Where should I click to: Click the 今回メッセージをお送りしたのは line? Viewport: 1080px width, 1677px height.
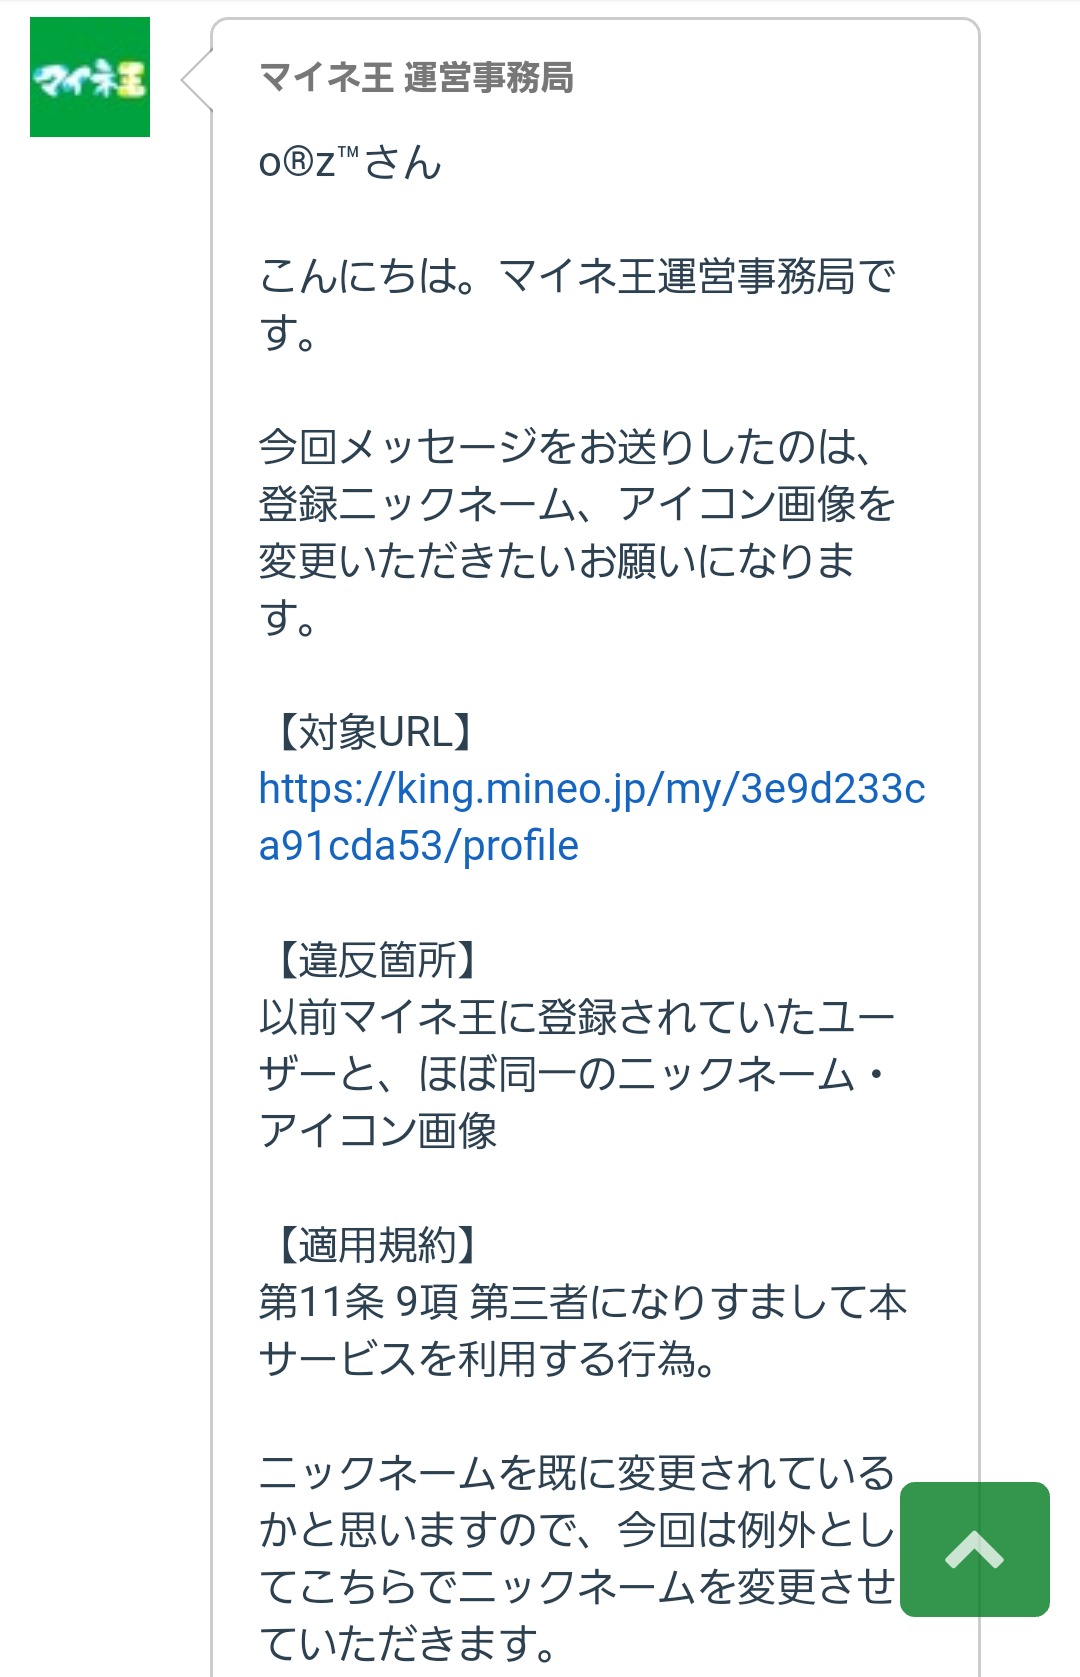pyautogui.click(x=566, y=446)
